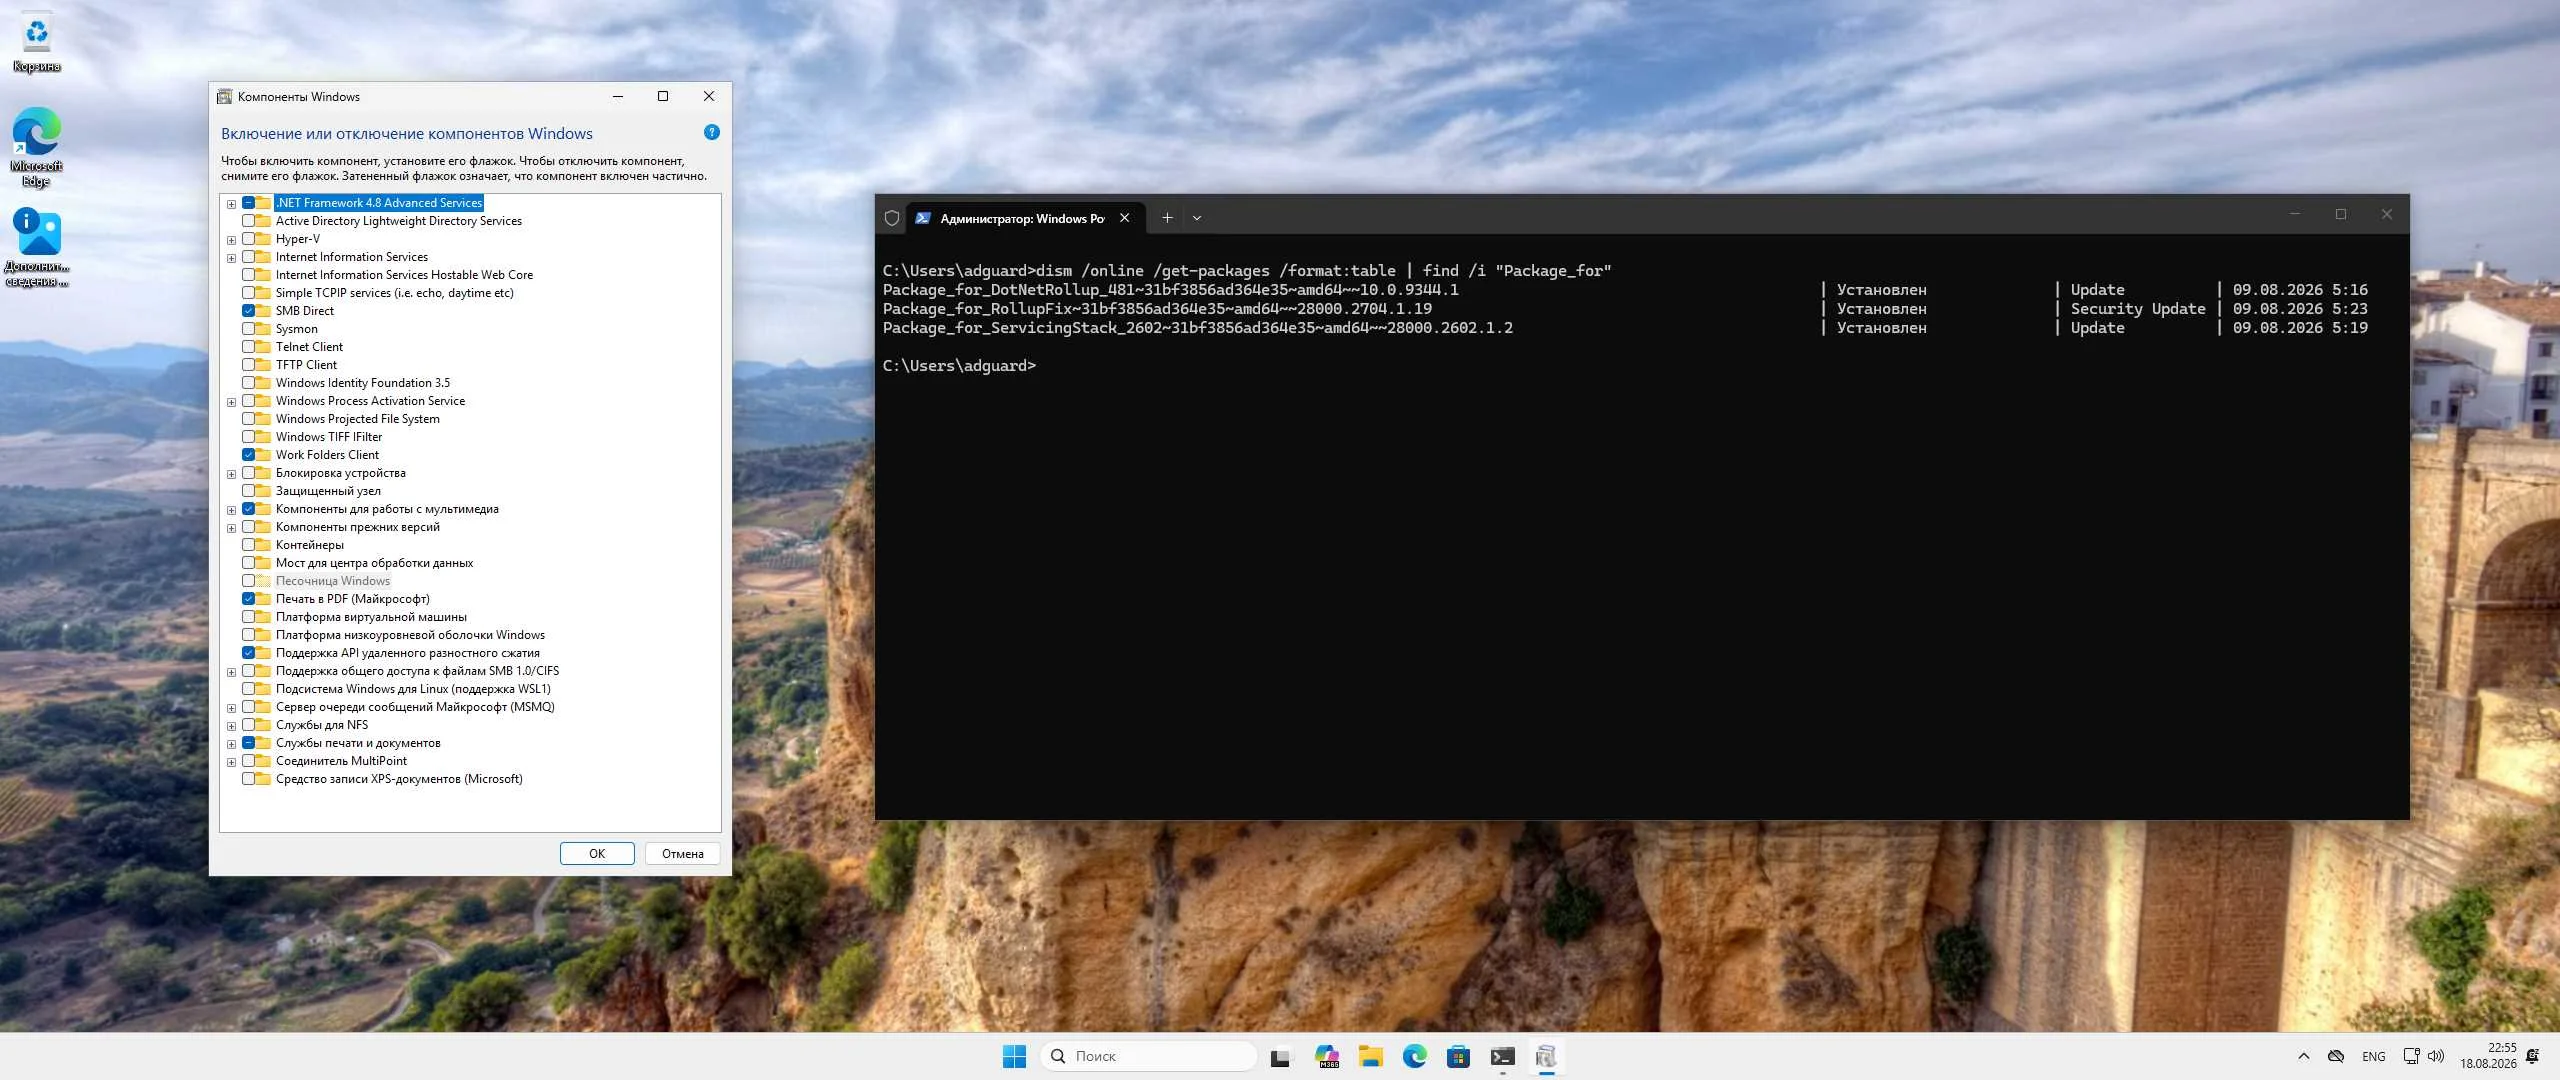Image resolution: width=2560 pixels, height=1080 pixels.
Task: Click Windows Start button in taskbar
Action: point(1014,1056)
